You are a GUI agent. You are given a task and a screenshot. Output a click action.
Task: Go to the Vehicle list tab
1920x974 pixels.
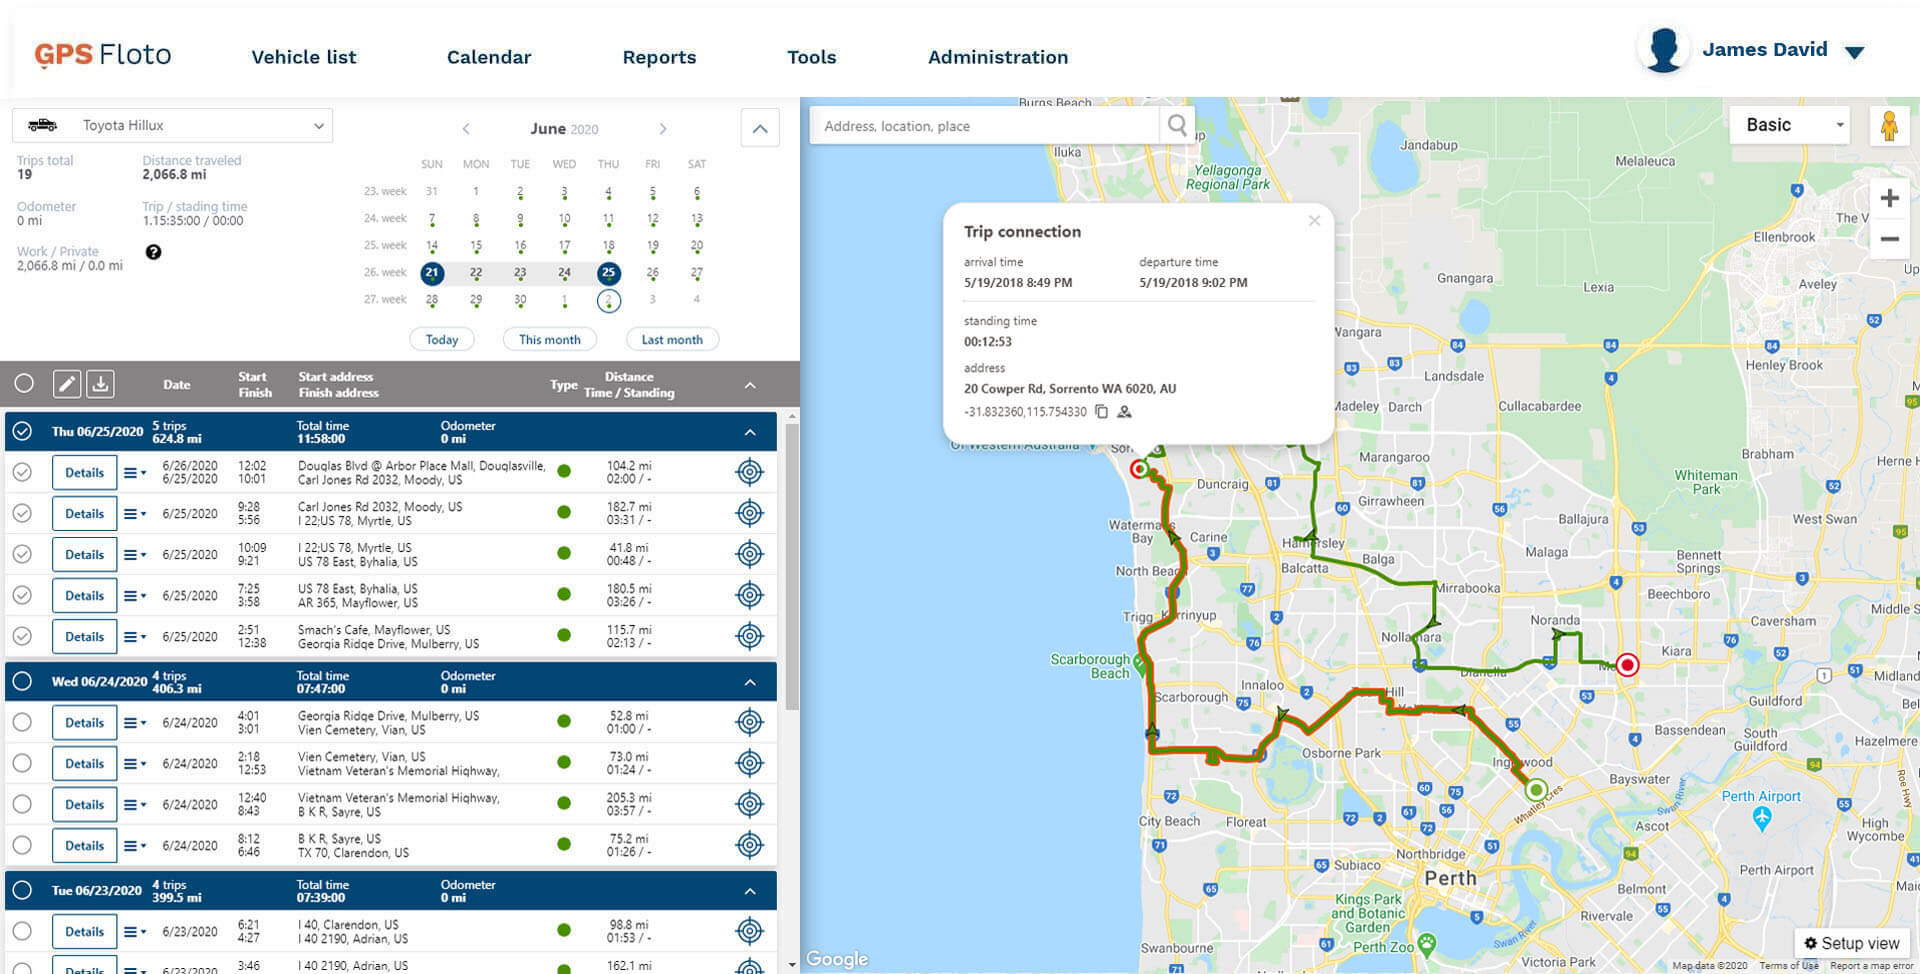point(303,57)
